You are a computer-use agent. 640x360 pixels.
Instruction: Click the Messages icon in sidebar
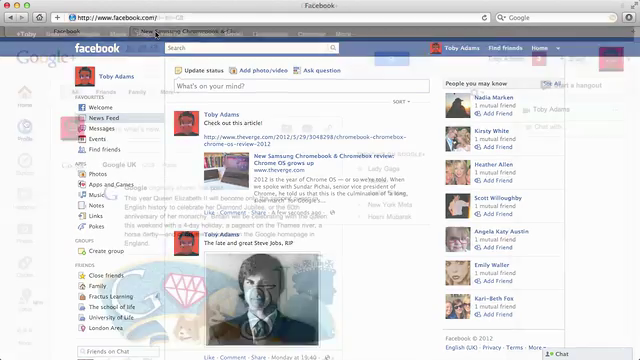tap(82, 128)
